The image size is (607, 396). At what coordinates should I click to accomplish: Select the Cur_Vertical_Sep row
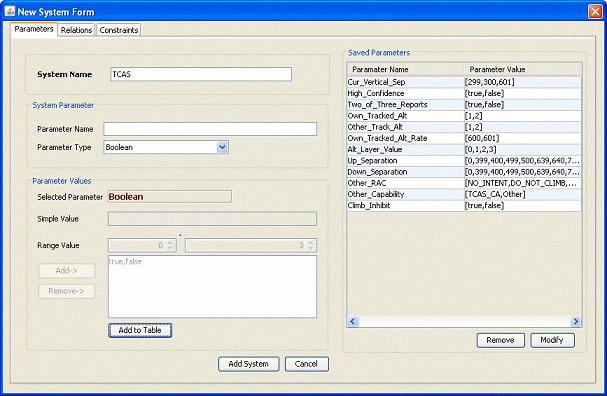[x=464, y=82]
